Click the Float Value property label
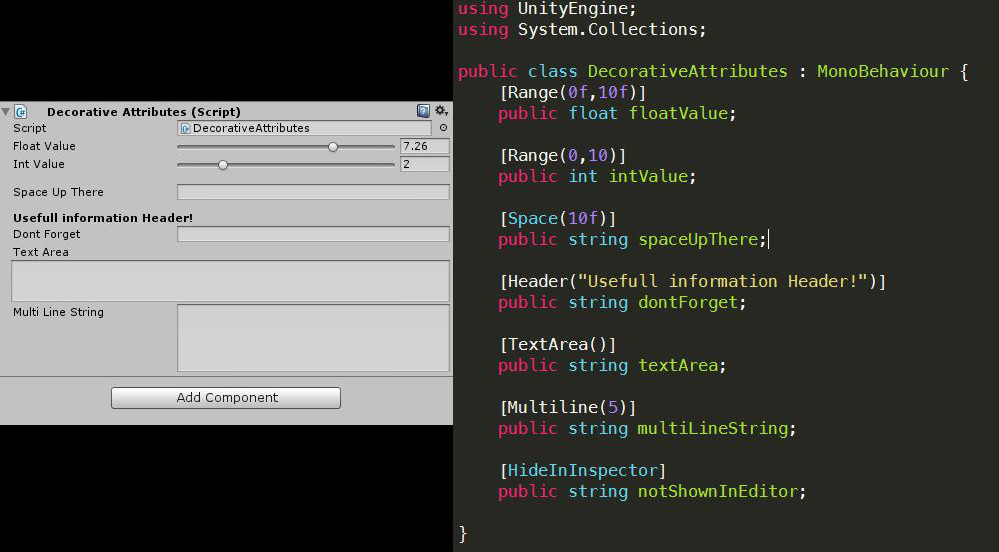Viewport: 999px width, 552px height. point(44,146)
